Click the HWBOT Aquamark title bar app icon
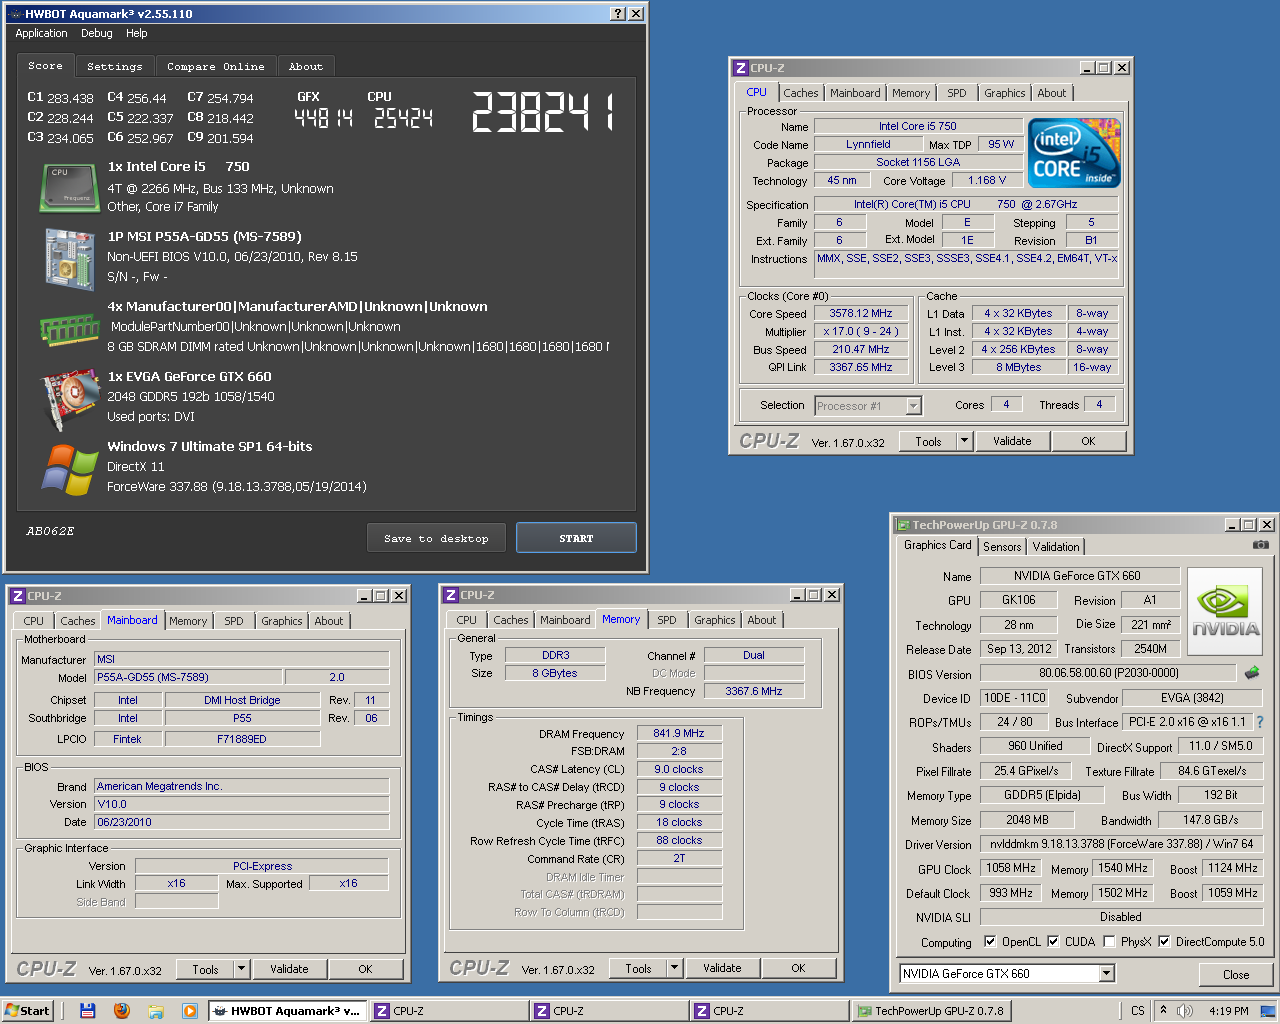Viewport: 1280px width, 1024px height. (14, 14)
